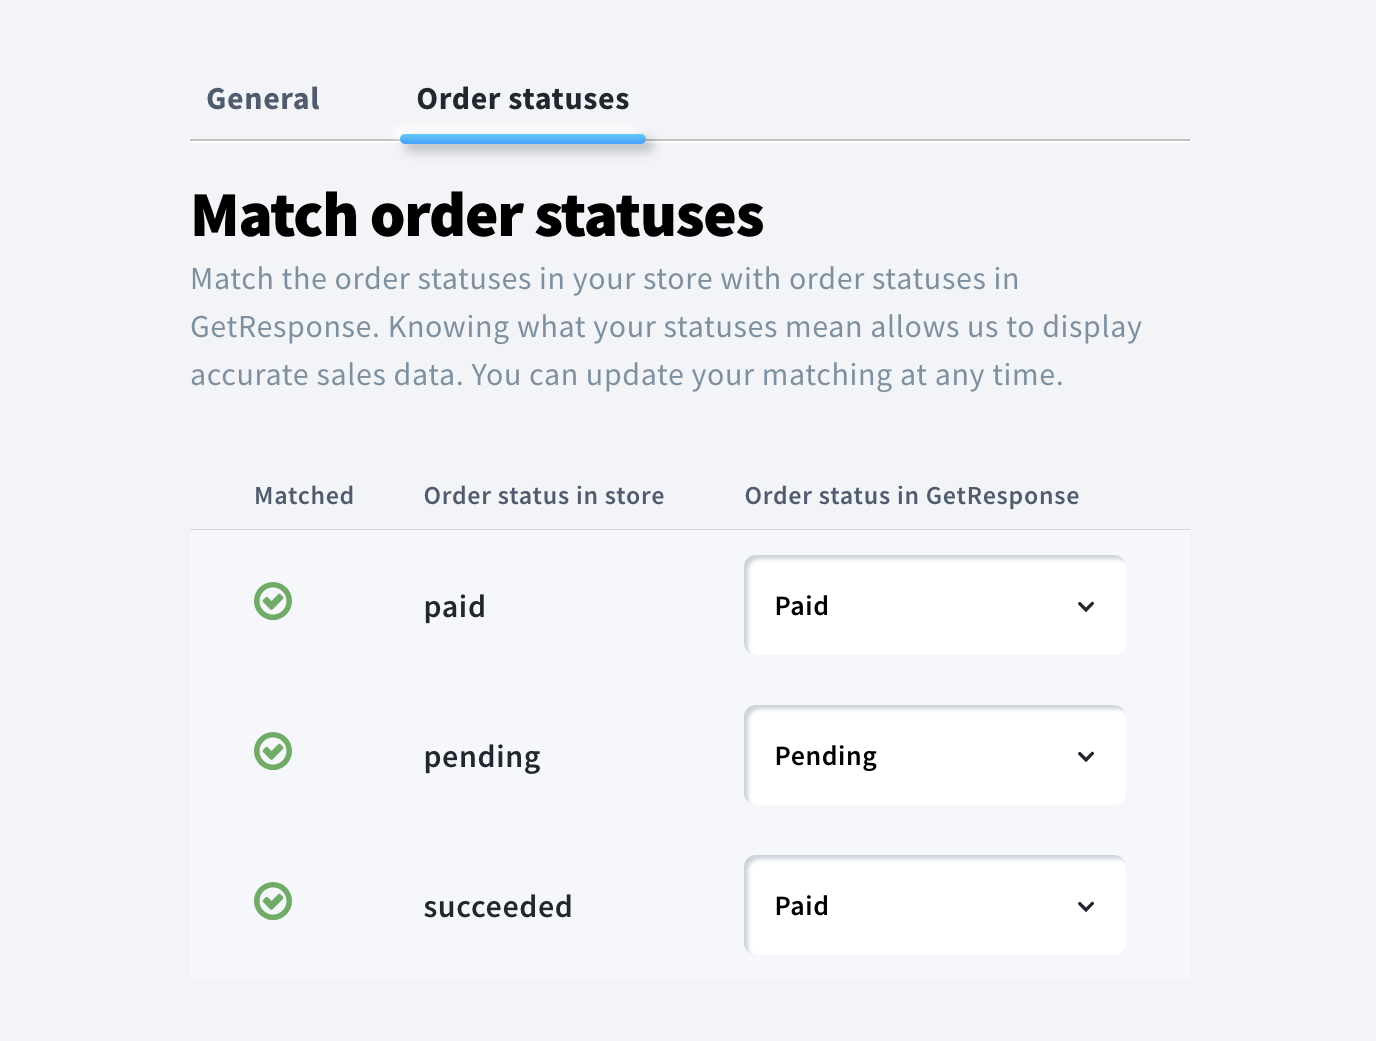Click the 'pending' store status label
Image resolution: width=1376 pixels, height=1041 pixels.
[x=482, y=757]
